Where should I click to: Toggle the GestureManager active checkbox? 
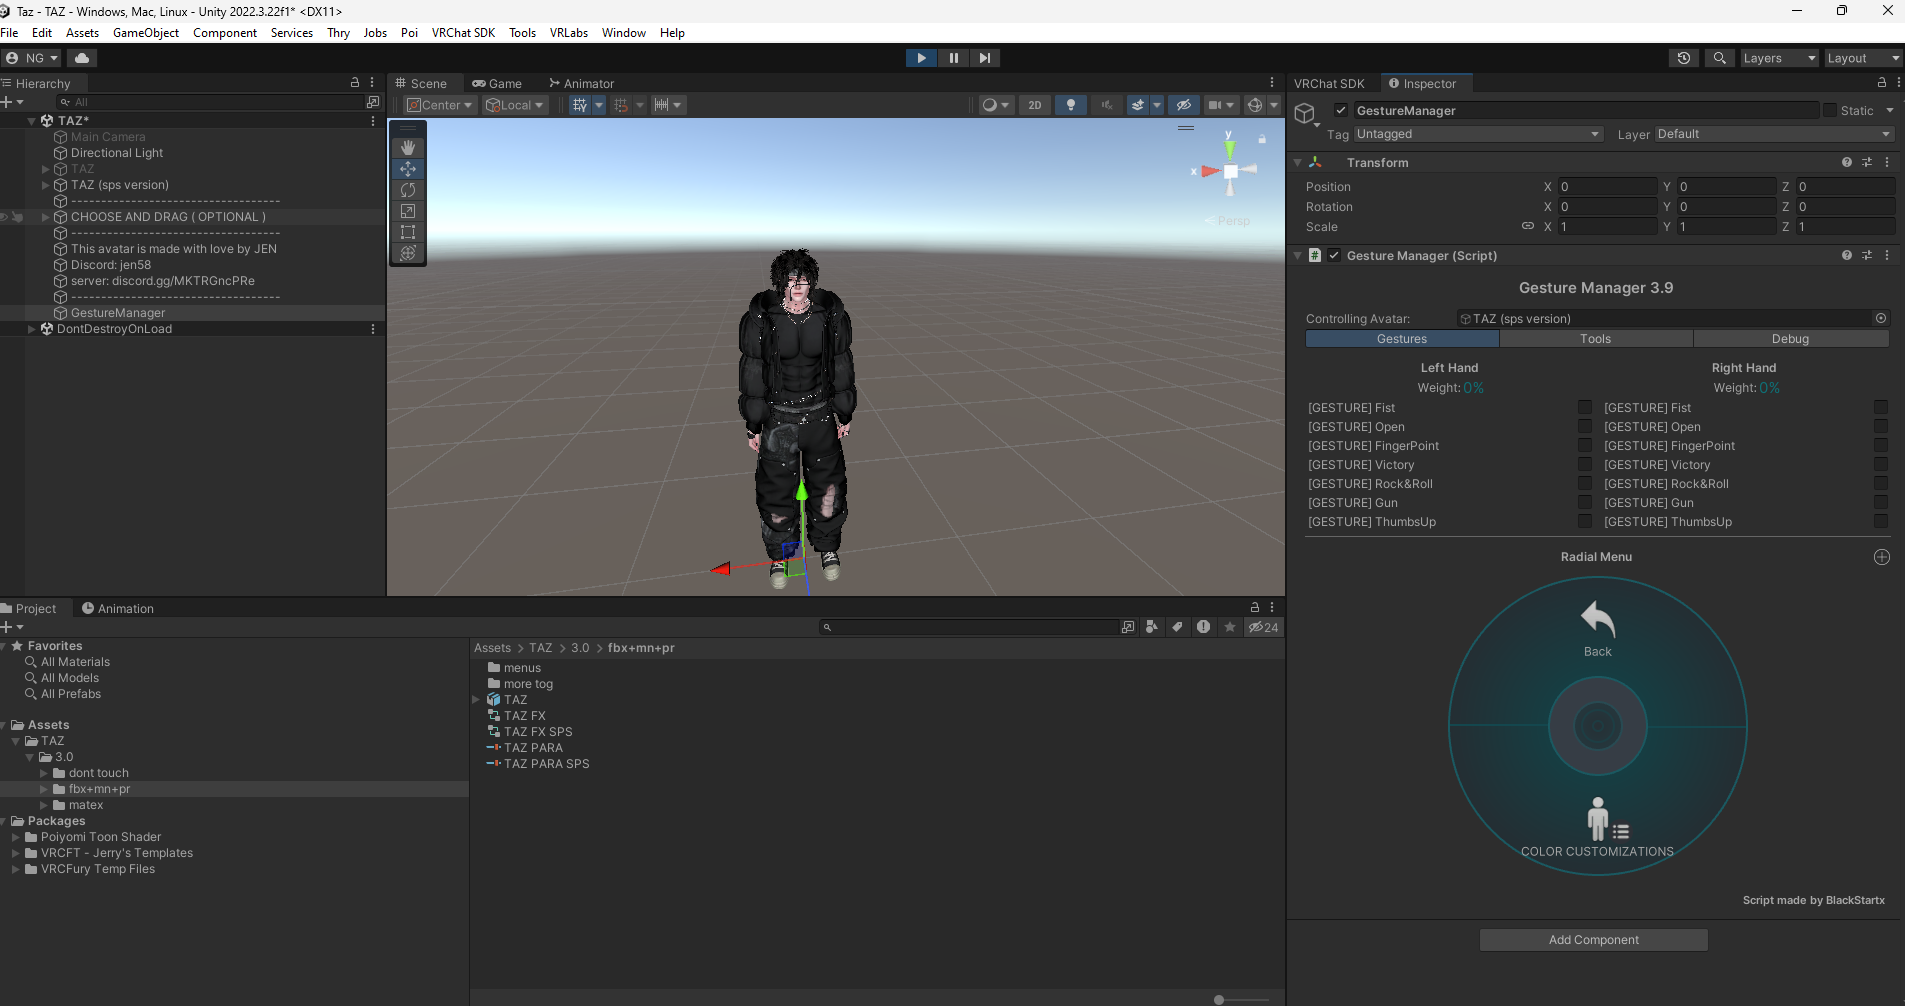coord(1341,110)
